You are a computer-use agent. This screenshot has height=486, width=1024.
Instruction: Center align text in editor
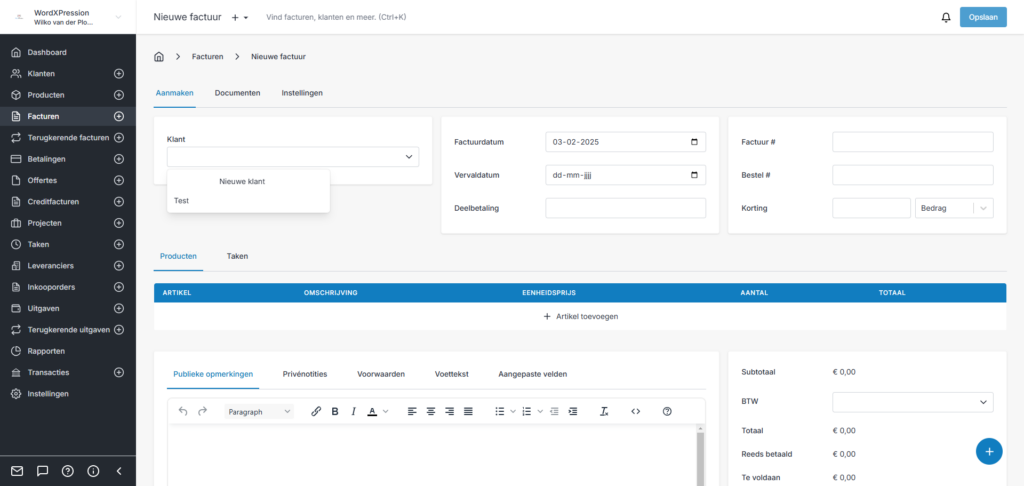pyautogui.click(x=431, y=412)
